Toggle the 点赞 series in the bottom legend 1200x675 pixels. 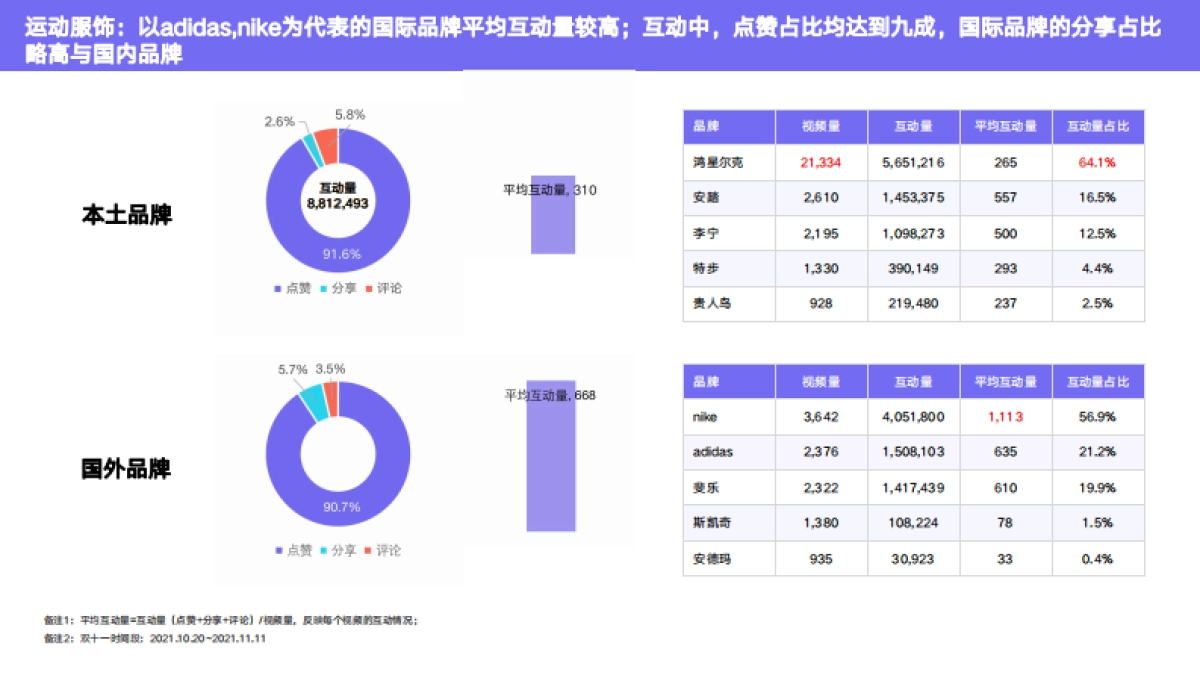tap(278, 550)
